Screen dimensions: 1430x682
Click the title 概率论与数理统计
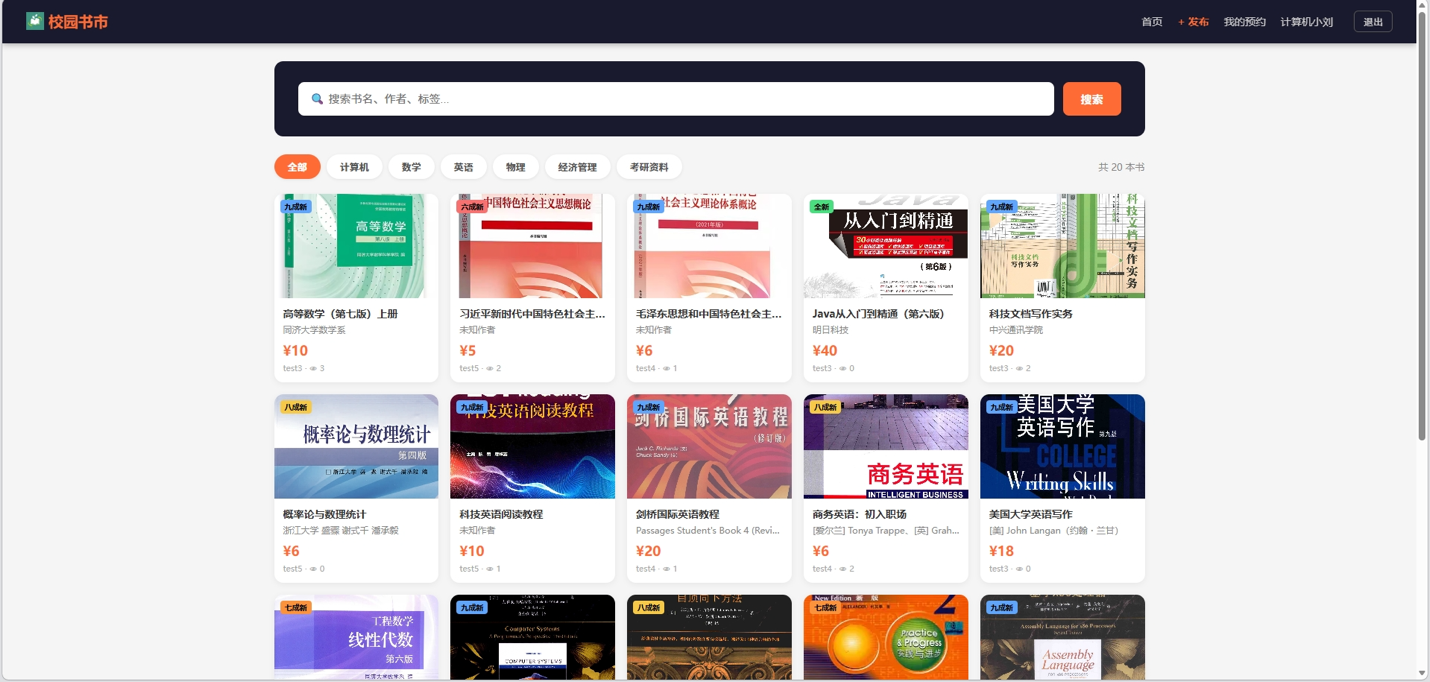pos(325,514)
